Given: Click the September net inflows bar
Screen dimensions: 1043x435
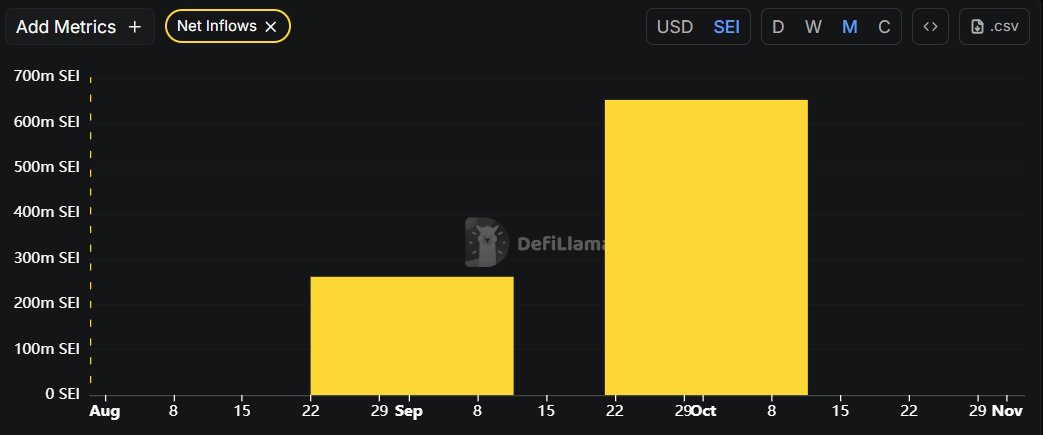Looking at the screenshot, I should pyautogui.click(x=412, y=335).
